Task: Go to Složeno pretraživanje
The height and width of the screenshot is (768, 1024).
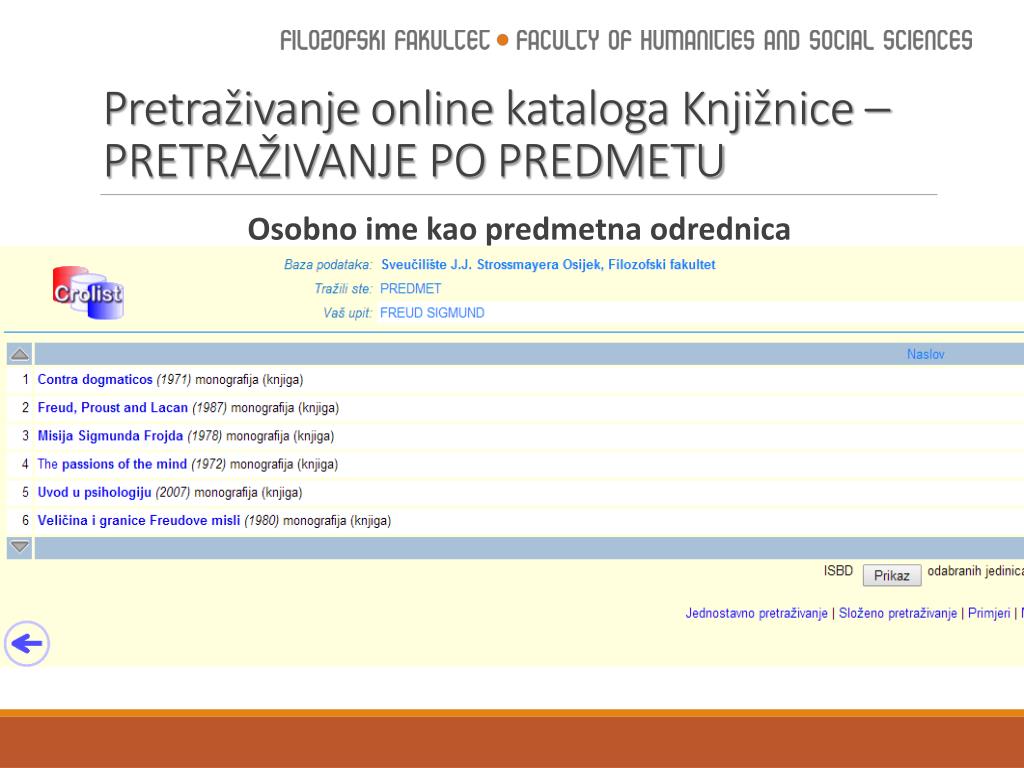Action: pos(897,613)
